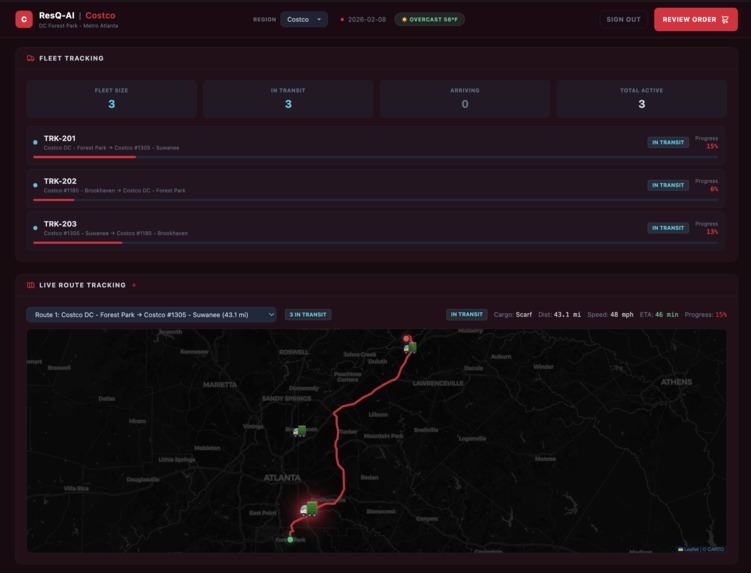Click the Fleet Tracking truck icon
The width and height of the screenshot is (751, 573).
click(x=31, y=58)
